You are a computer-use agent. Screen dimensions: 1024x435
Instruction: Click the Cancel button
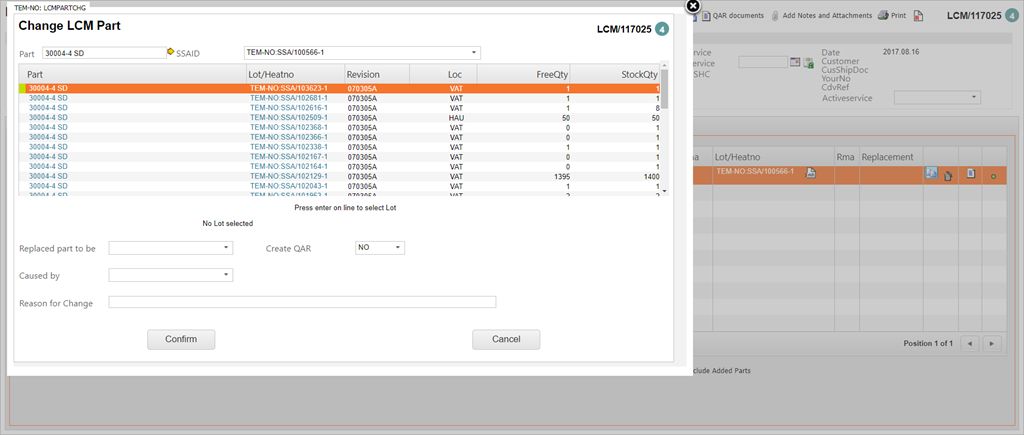click(x=506, y=339)
